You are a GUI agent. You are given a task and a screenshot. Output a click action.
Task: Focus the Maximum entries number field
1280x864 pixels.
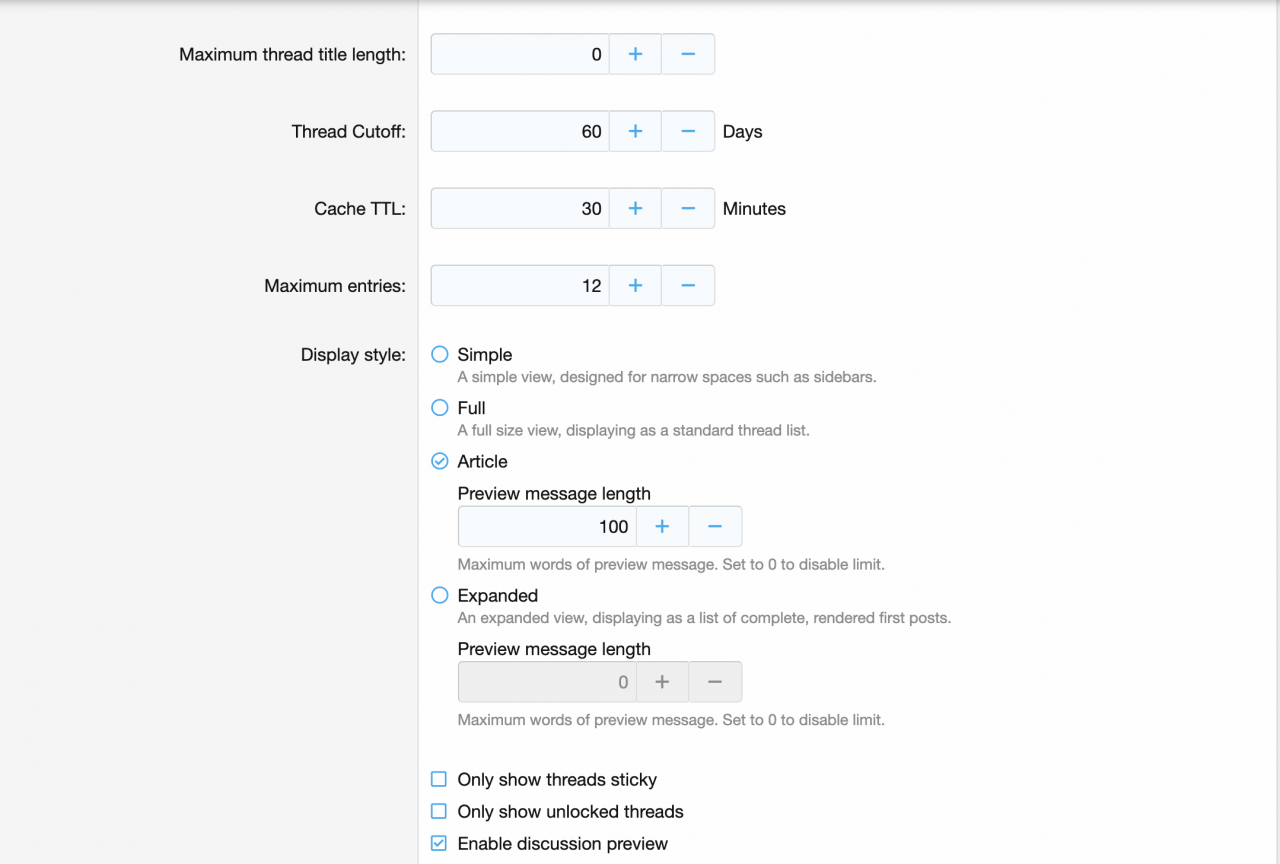pyautogui.click(x=520, y=285)
